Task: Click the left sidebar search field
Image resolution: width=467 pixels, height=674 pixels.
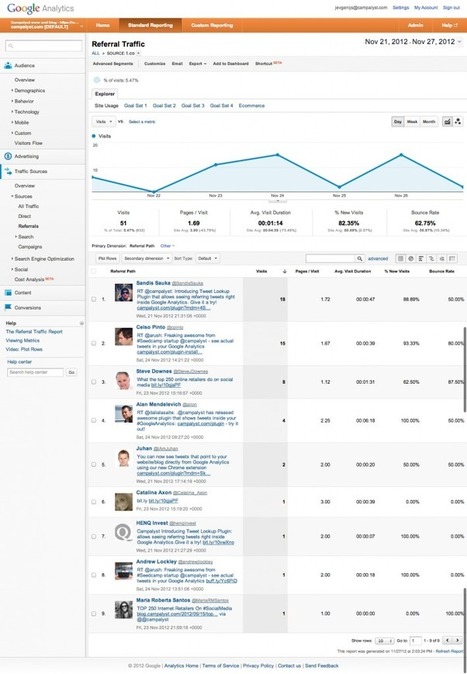Action: point(43,46)
